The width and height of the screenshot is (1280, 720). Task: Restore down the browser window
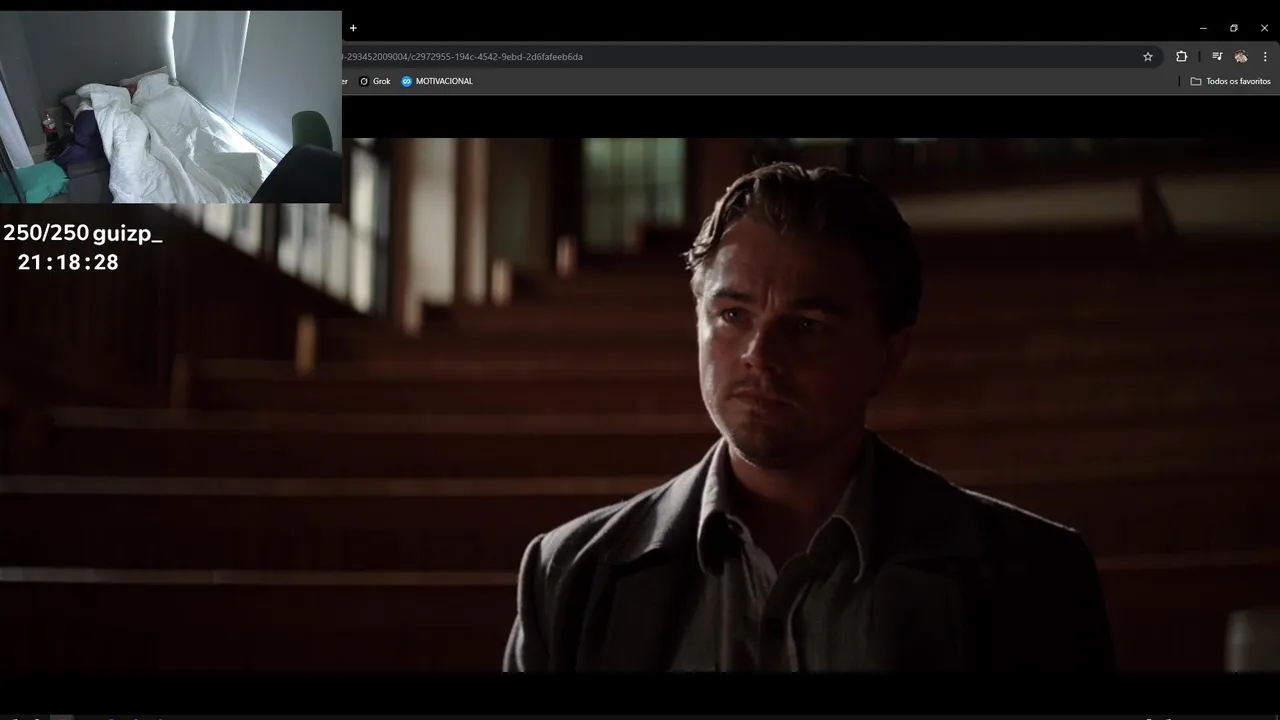click(x=1234, y=28)
